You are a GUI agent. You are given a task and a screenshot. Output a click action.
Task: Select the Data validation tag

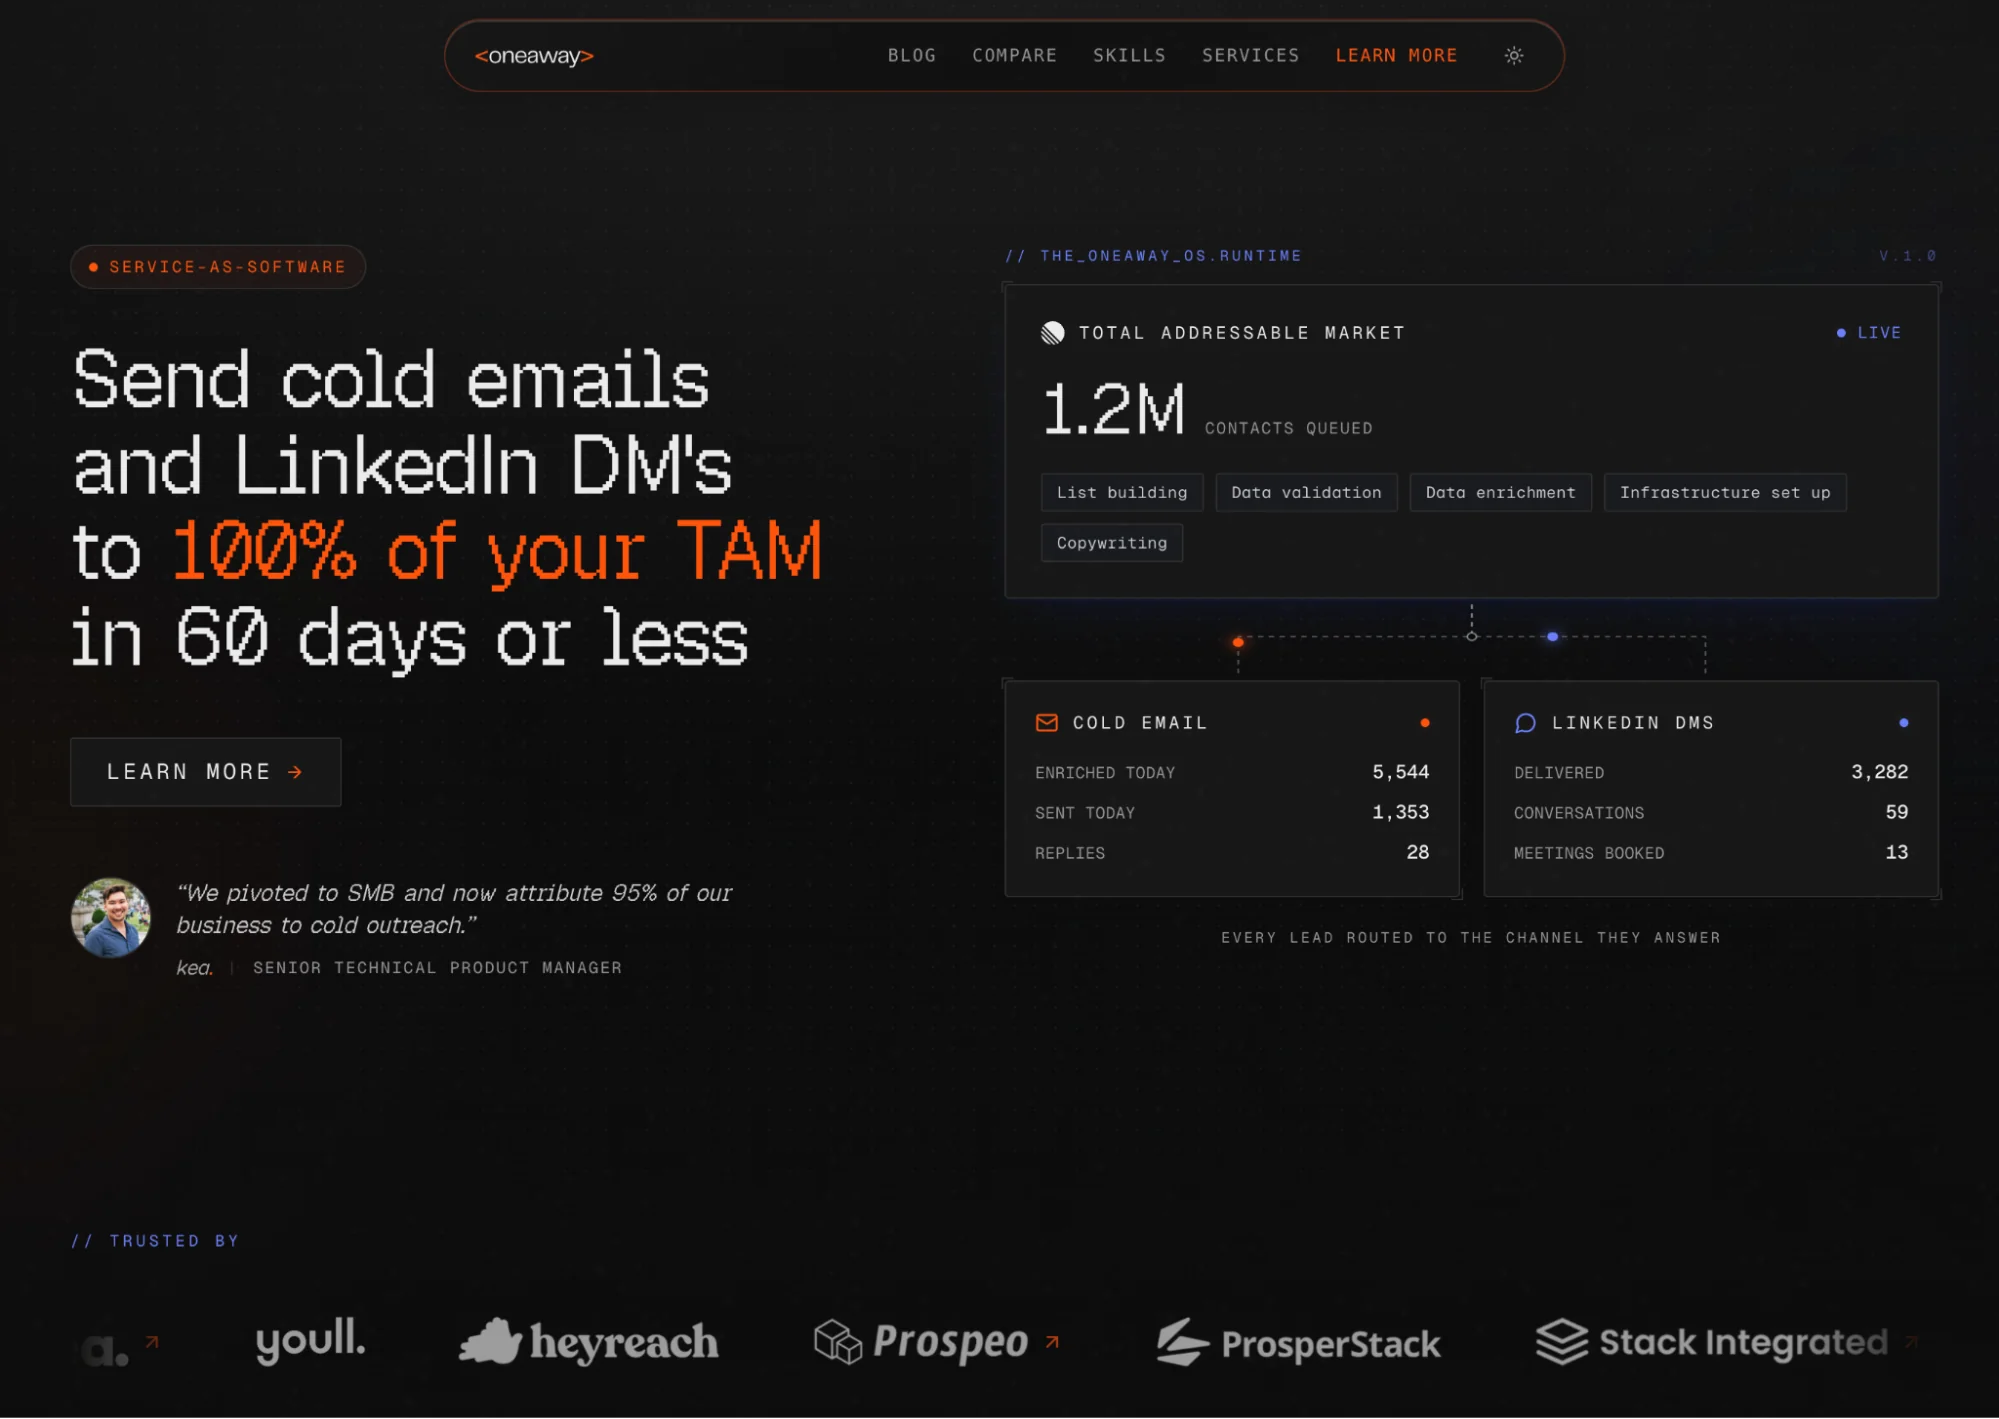pos(1306,493)
